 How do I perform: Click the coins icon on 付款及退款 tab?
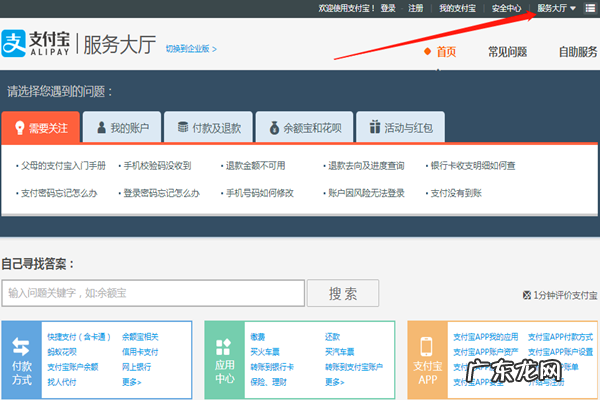[183, 127]
